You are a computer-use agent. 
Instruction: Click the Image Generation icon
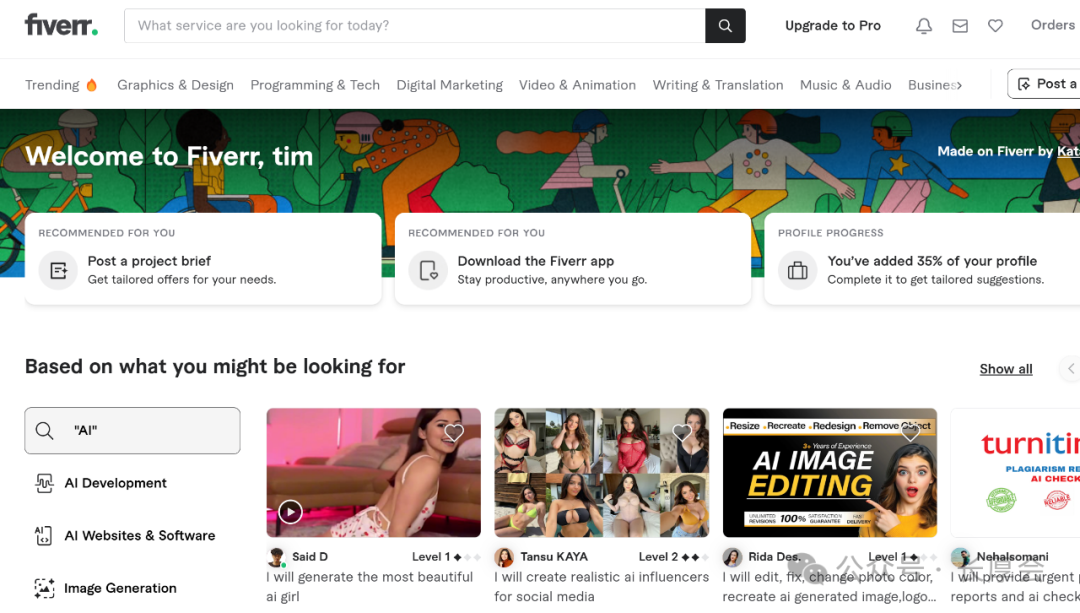(x=44, y=588)
